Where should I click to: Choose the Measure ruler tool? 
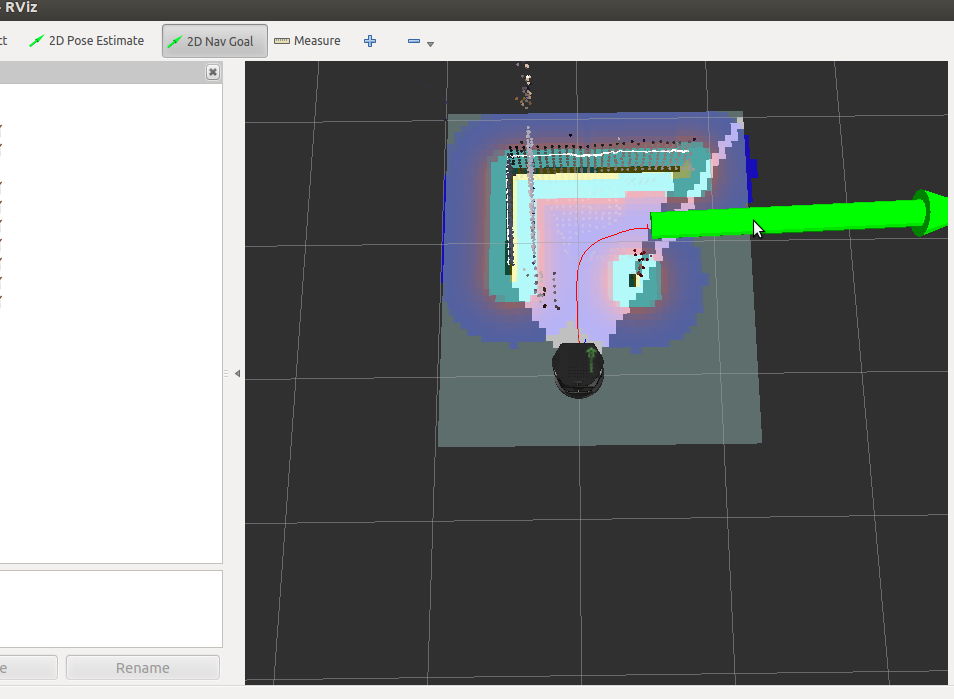(x=307, y=41)
